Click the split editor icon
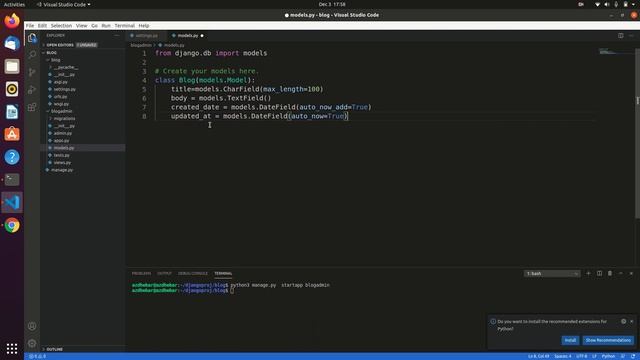 point(620,36)
